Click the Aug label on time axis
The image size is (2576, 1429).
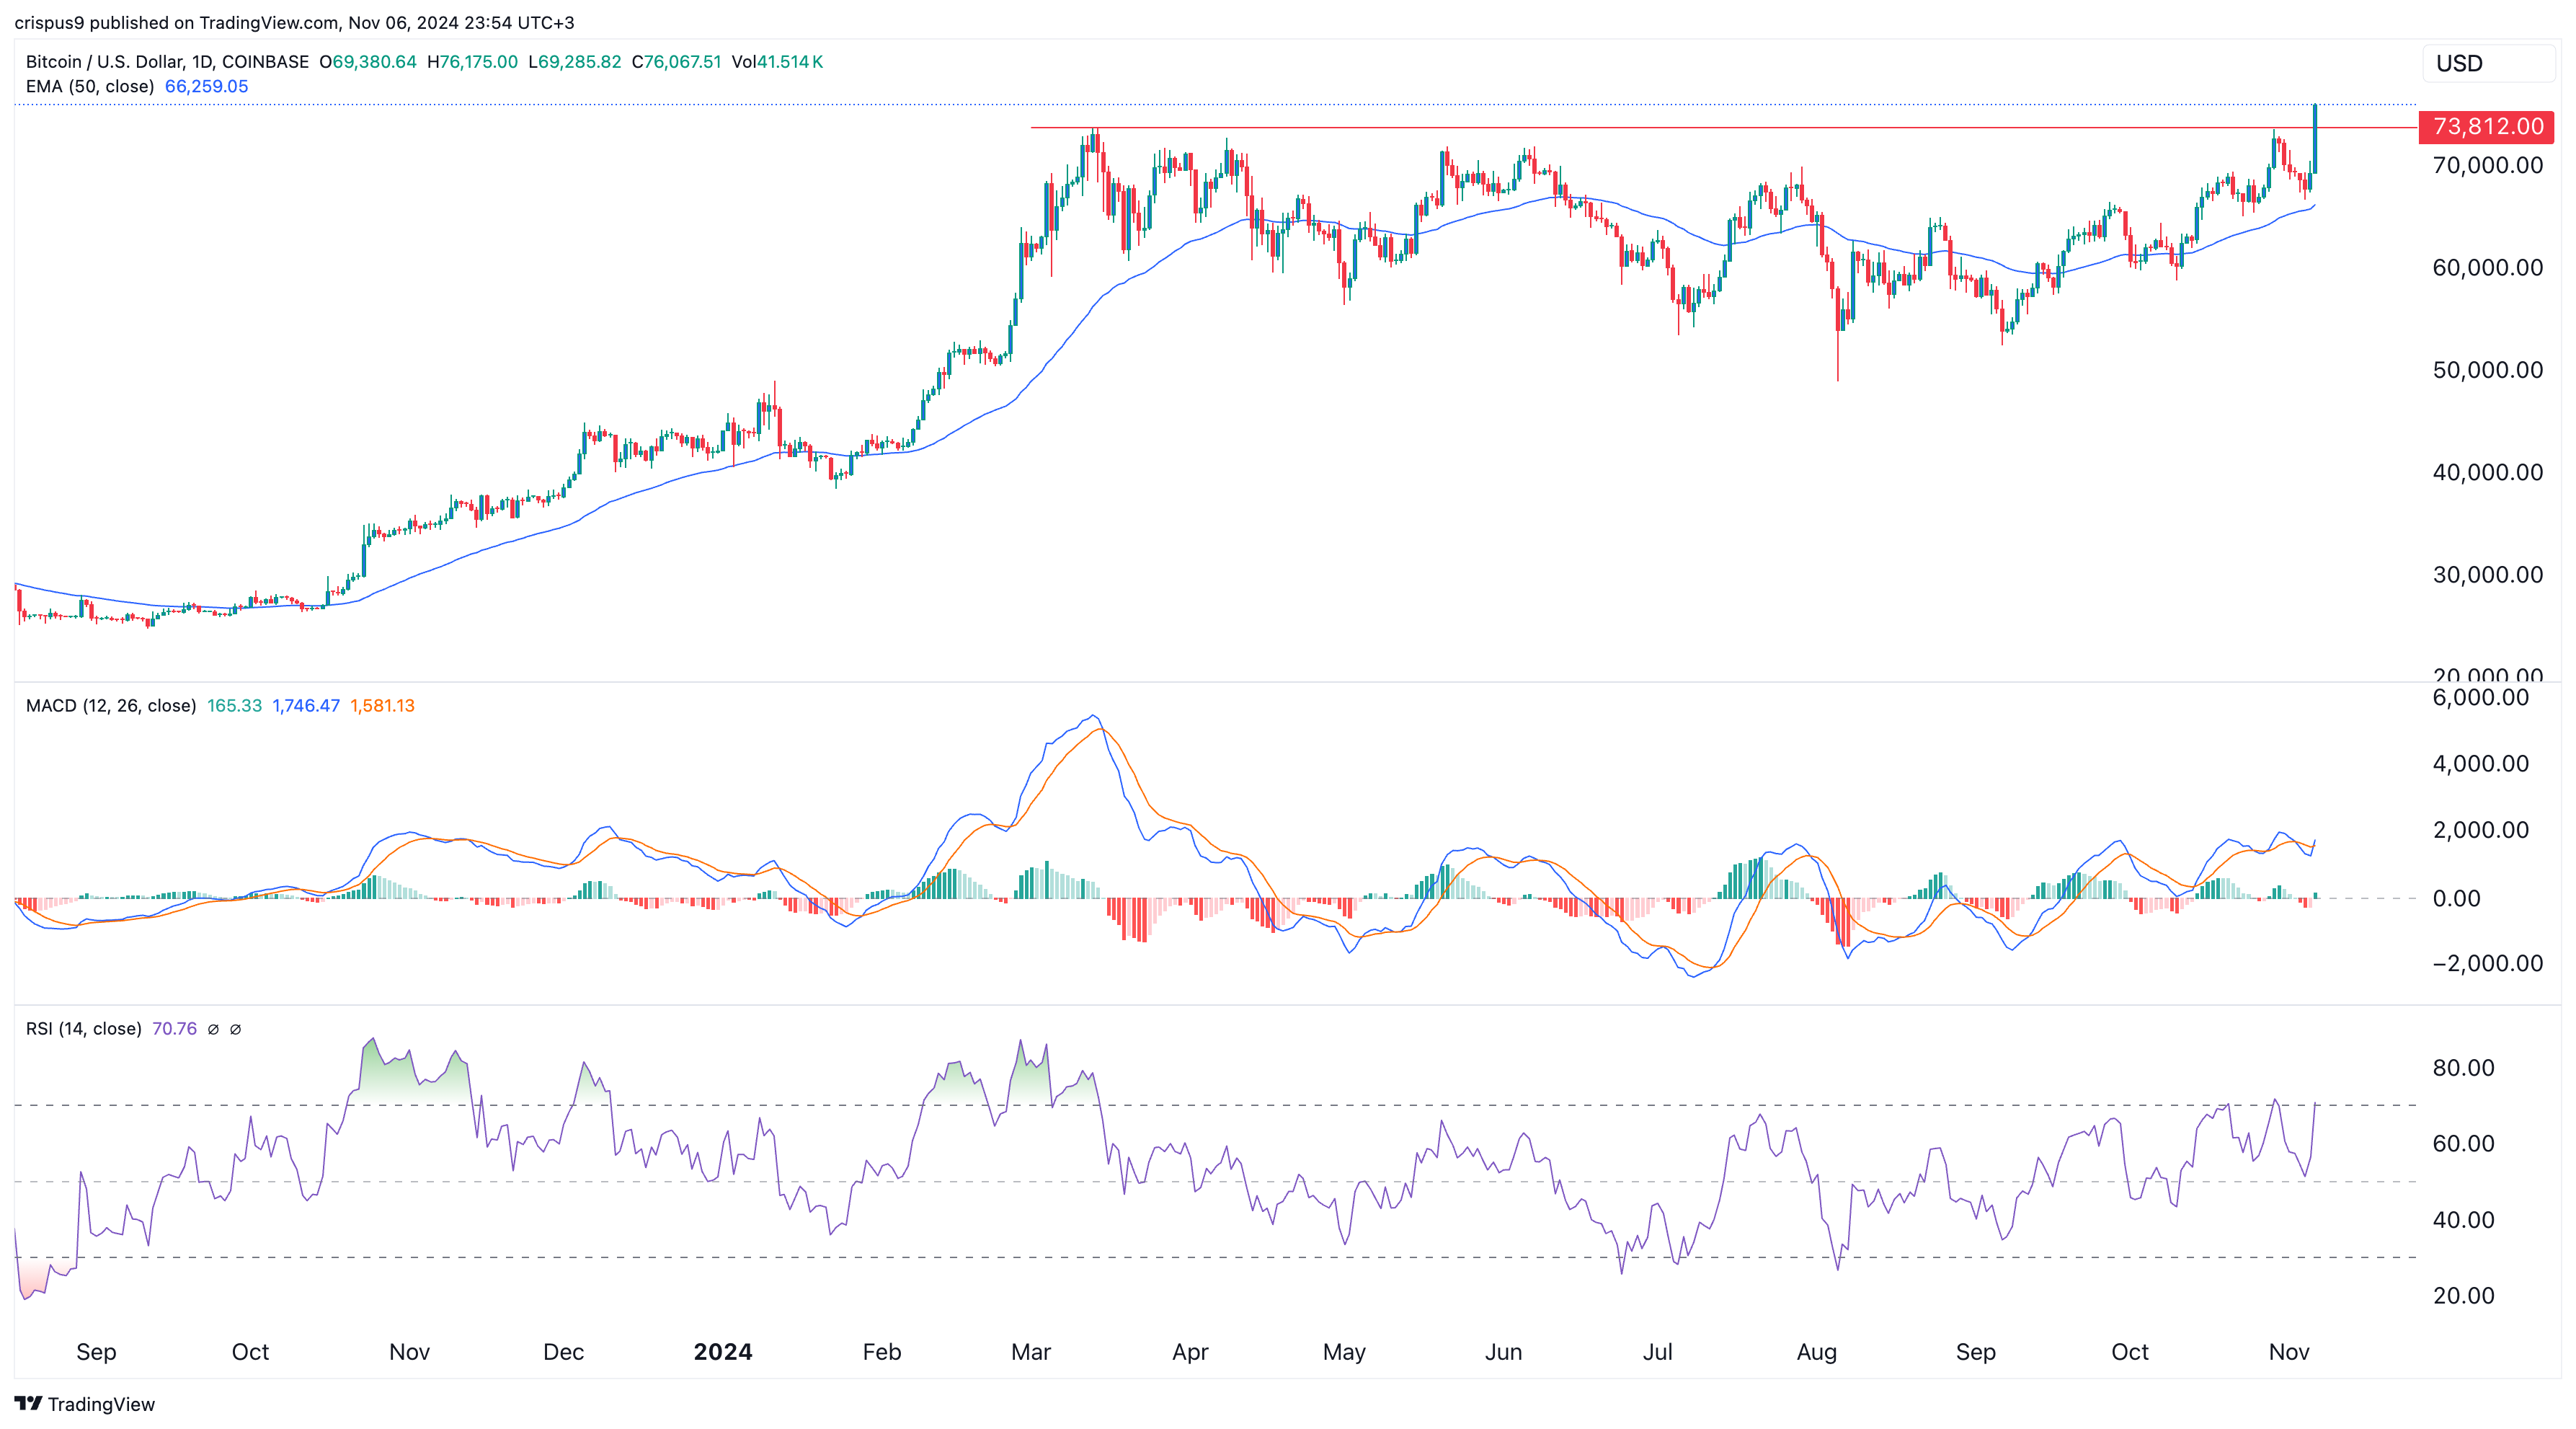(1816, 1352)
